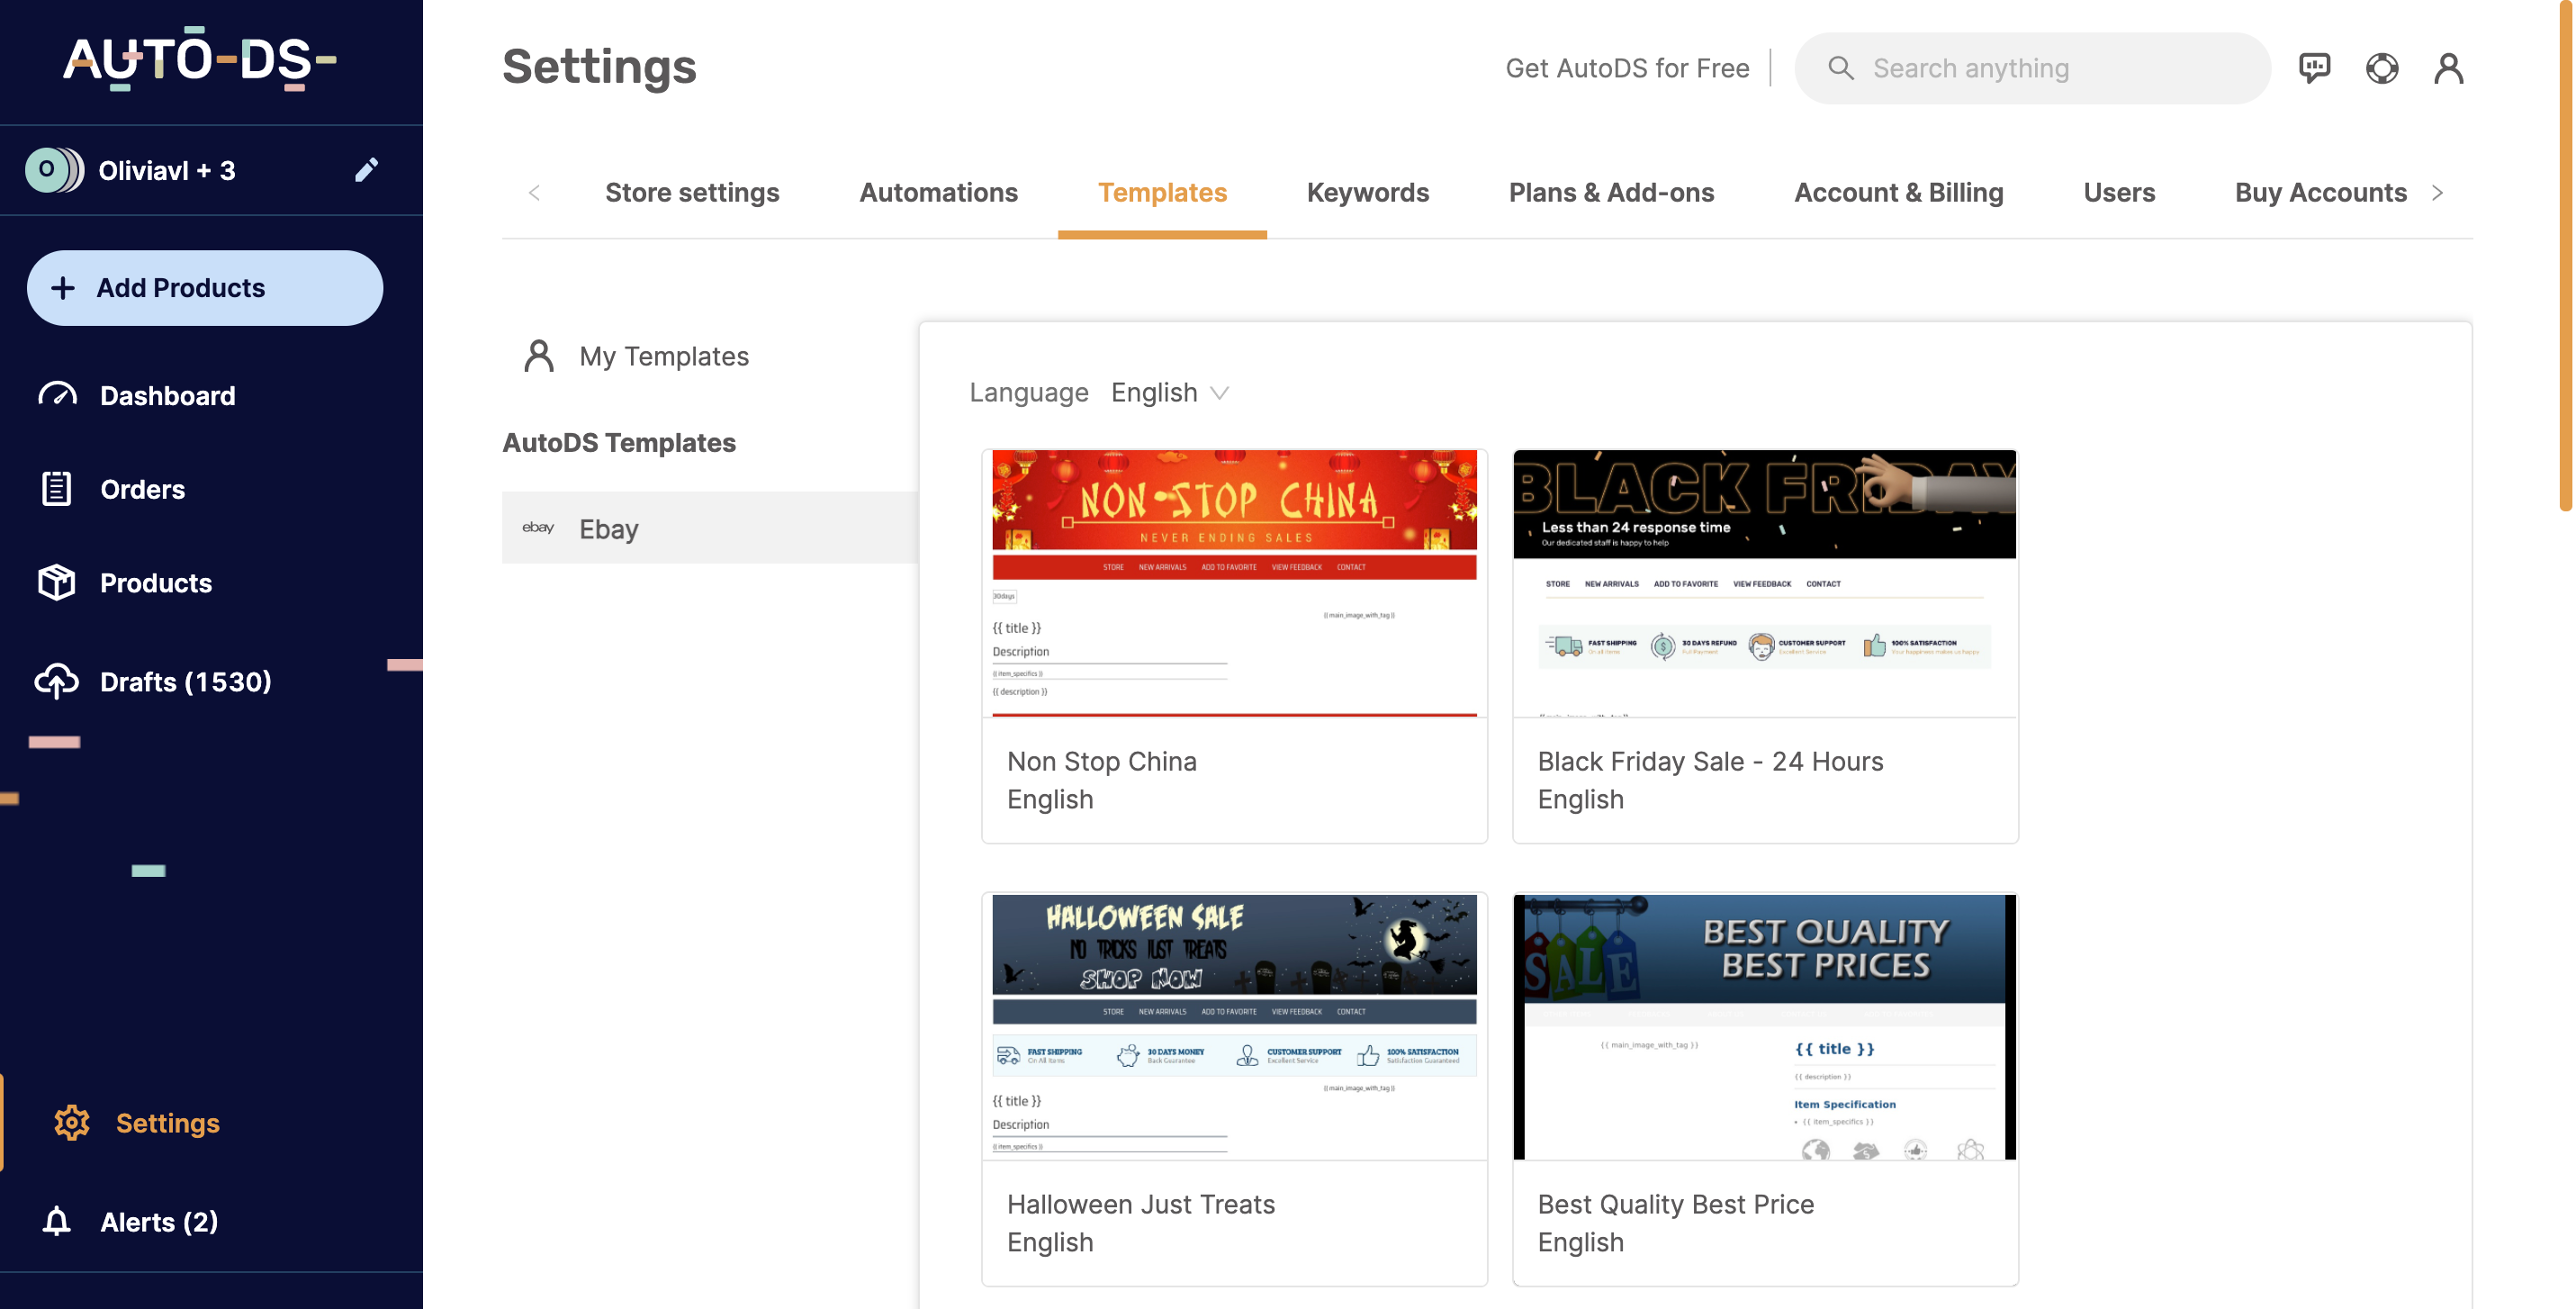Open the Account & Billing tab

coord(1899,193)
